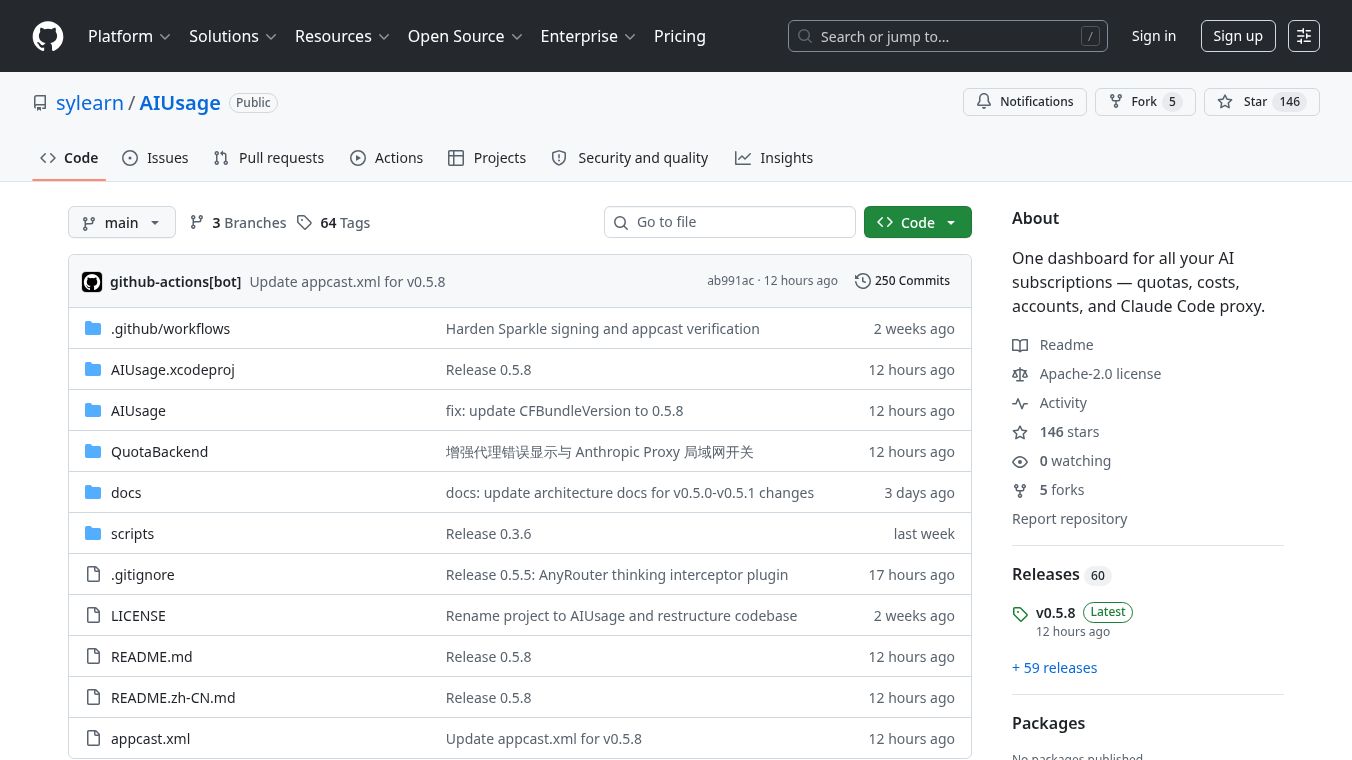Open the README.md file
1352x760 pixels.
151,657
